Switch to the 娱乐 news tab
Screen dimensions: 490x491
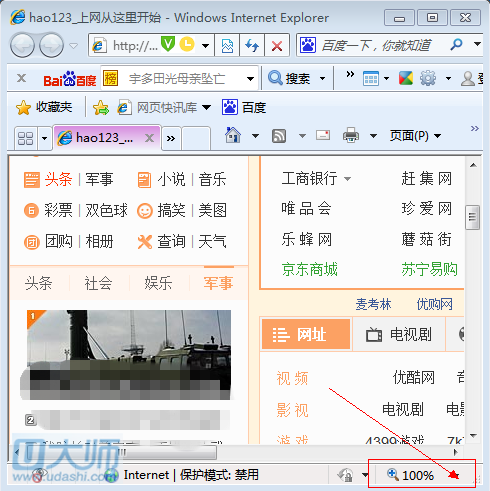(x=158, y=283)
